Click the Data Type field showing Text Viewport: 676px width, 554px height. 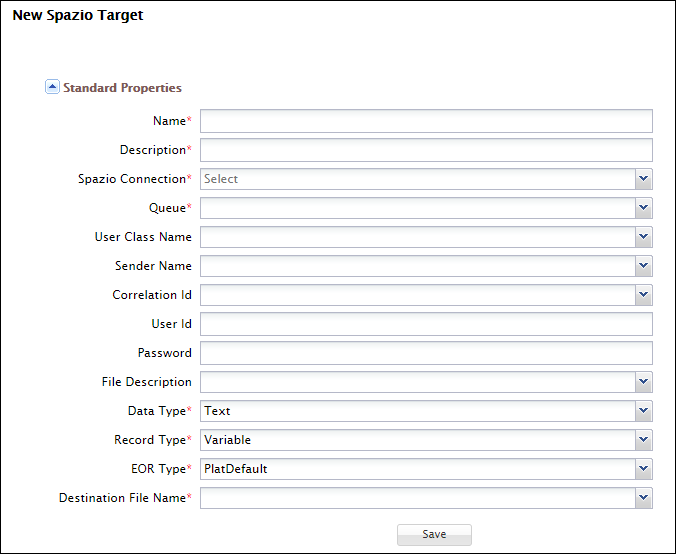(x=417, y=411)
